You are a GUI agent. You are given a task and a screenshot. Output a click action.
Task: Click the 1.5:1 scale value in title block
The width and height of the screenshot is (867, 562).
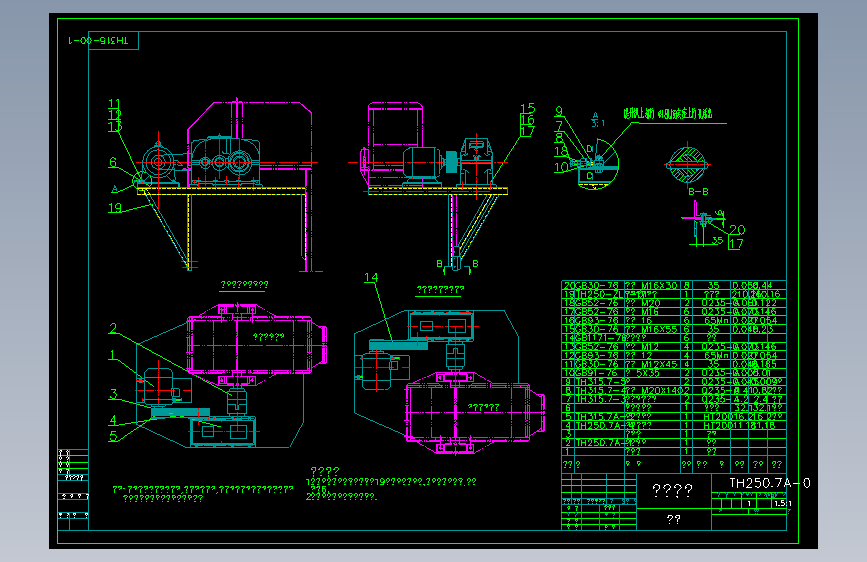tap(782, 503)
